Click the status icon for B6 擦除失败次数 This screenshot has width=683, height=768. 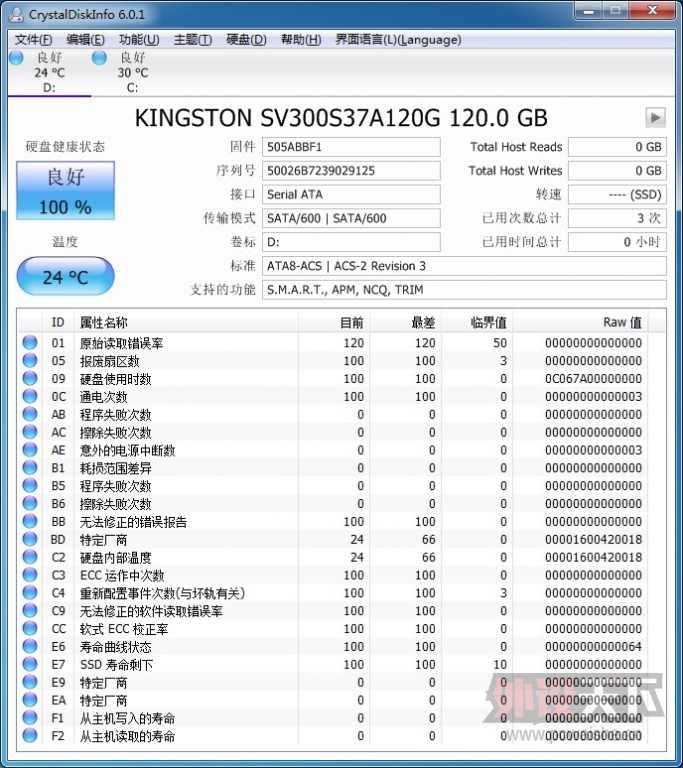click(x=30, y=504)
